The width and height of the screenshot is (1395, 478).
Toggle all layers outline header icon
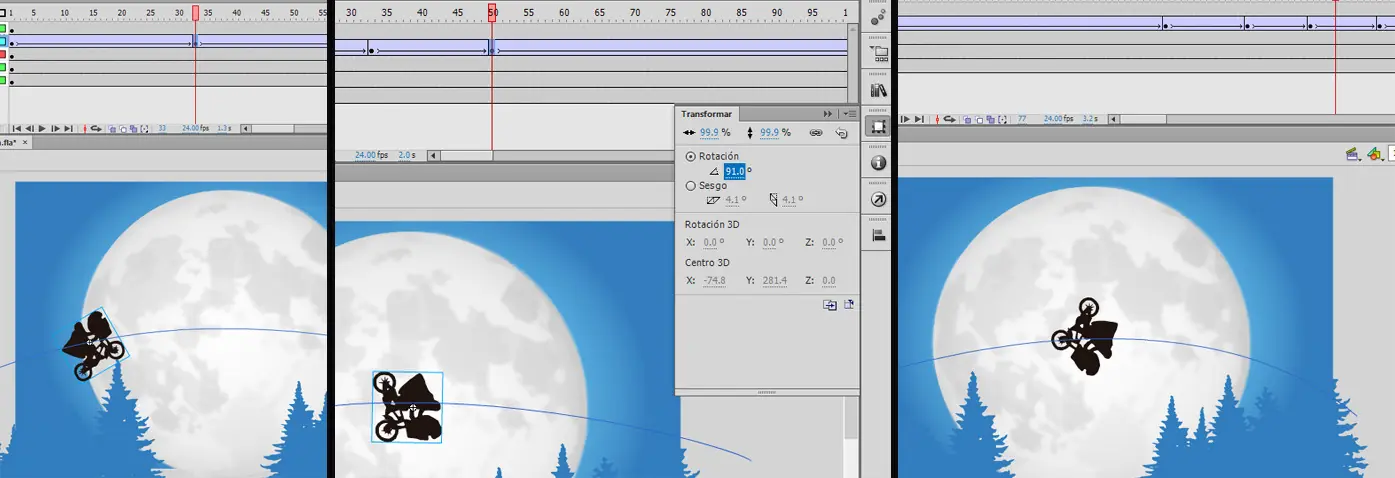[2, 13]
